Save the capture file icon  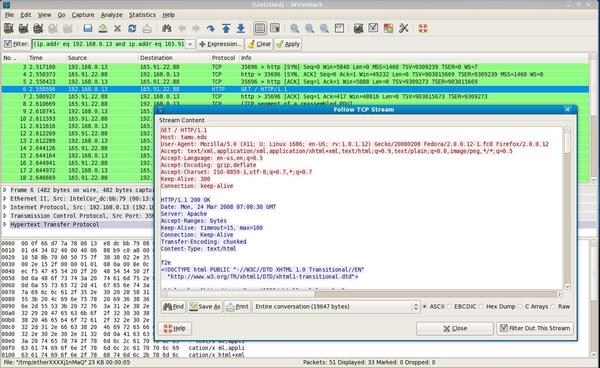point(103,28)
